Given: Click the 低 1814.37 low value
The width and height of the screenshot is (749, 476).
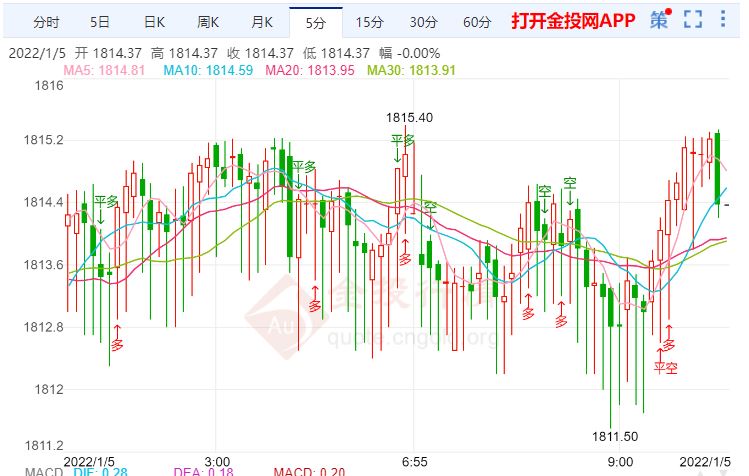Looking at the screenshot, I should [336, 53].
